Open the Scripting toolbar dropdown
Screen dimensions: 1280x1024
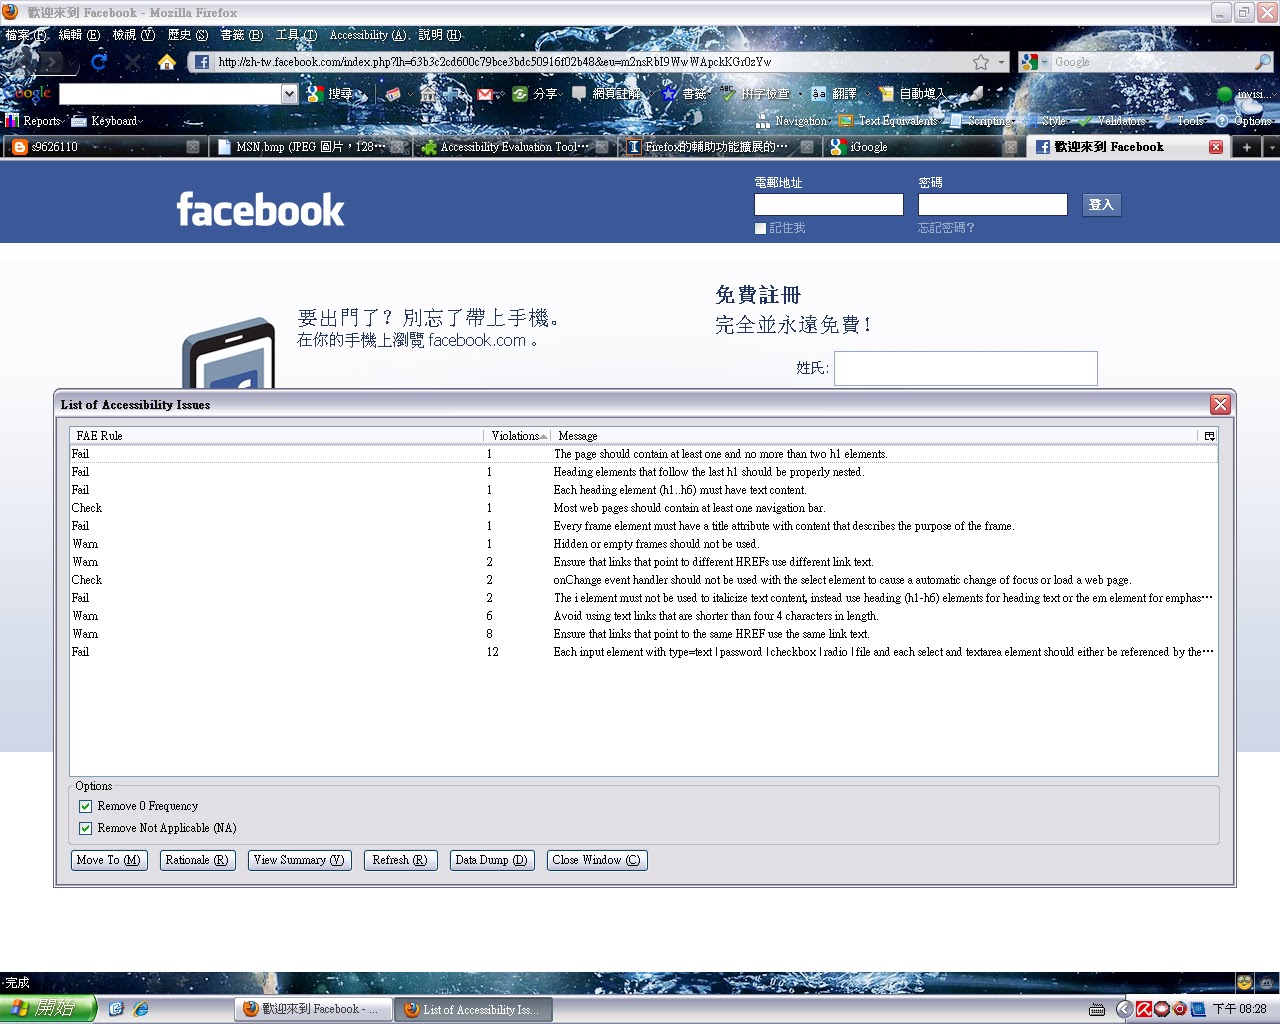(982, 121)
